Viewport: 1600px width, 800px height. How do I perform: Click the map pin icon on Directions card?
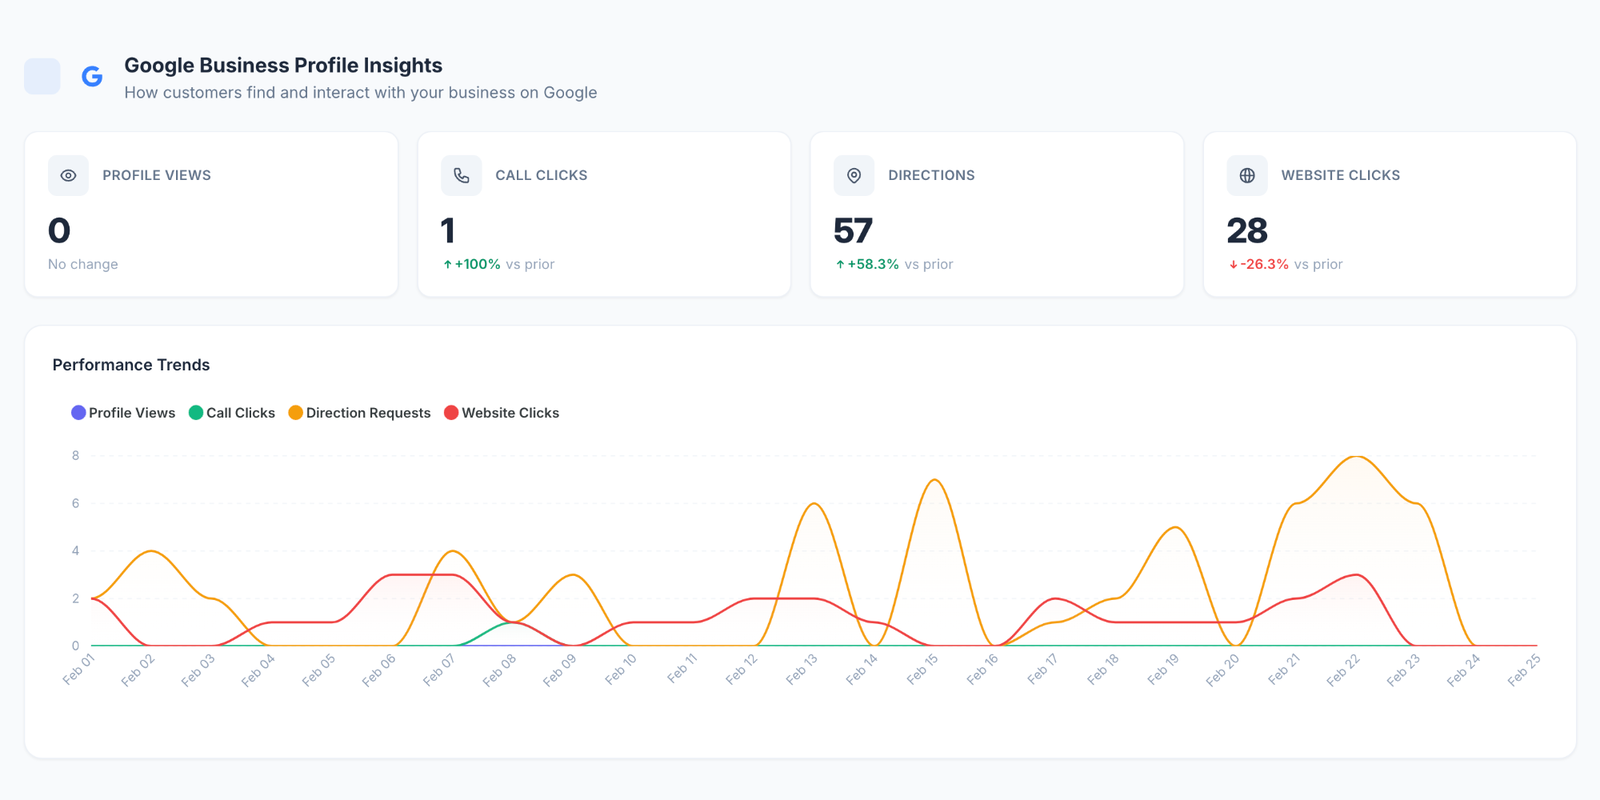point(854,176)
